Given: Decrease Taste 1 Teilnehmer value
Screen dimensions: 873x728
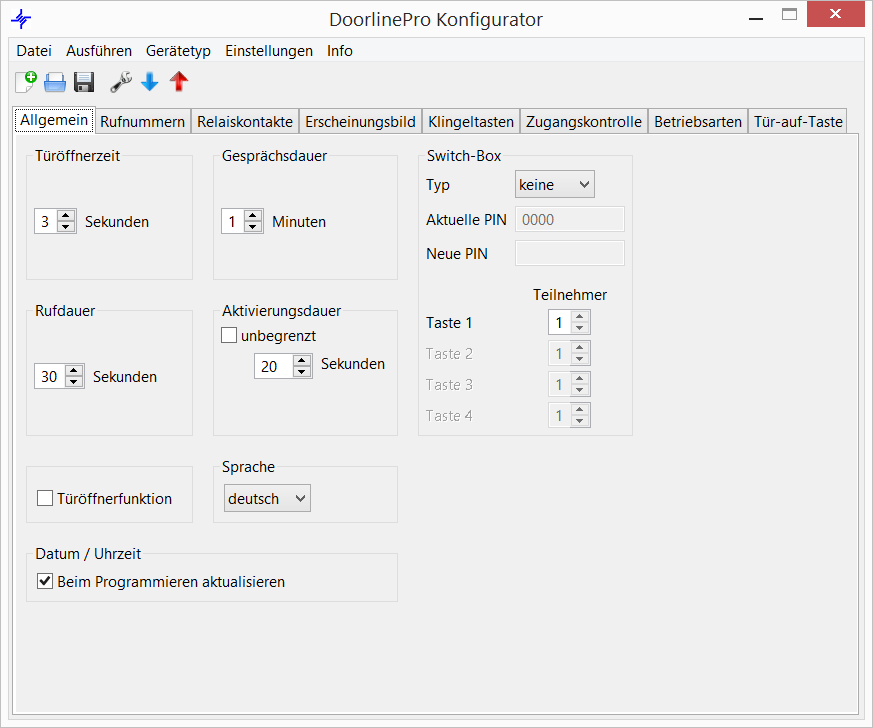Looking at the screenshot, I should point(580,328).
